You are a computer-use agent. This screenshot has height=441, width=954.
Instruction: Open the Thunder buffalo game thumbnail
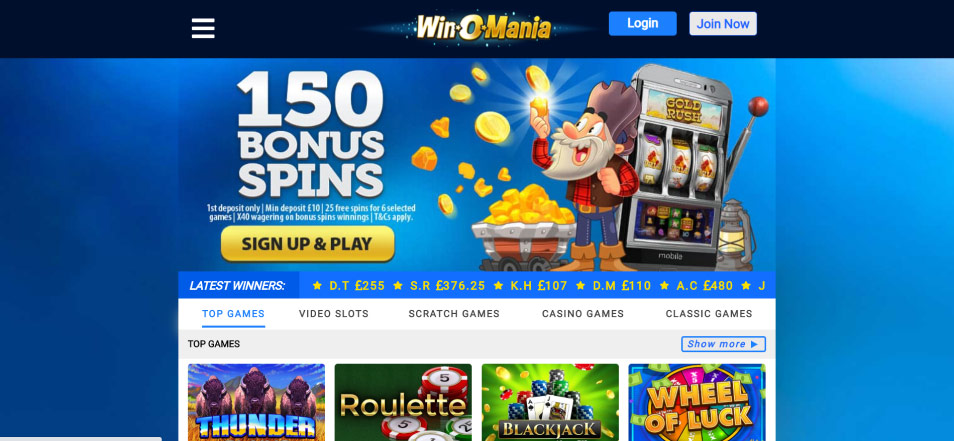[x=256, y=402]
